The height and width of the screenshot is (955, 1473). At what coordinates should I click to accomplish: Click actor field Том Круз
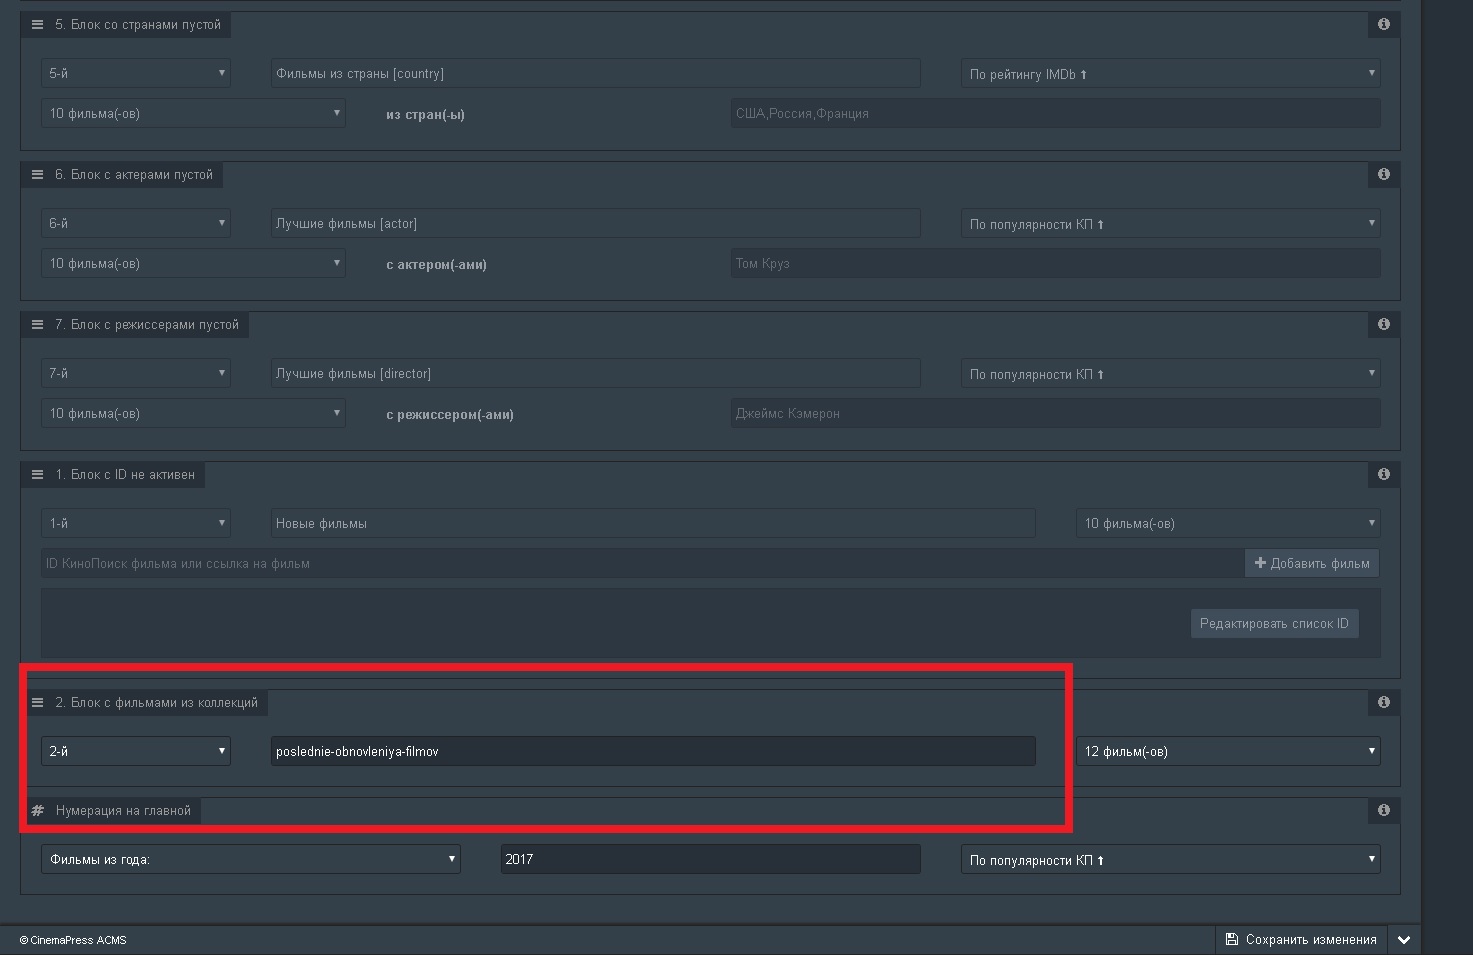click(1056, 263)
